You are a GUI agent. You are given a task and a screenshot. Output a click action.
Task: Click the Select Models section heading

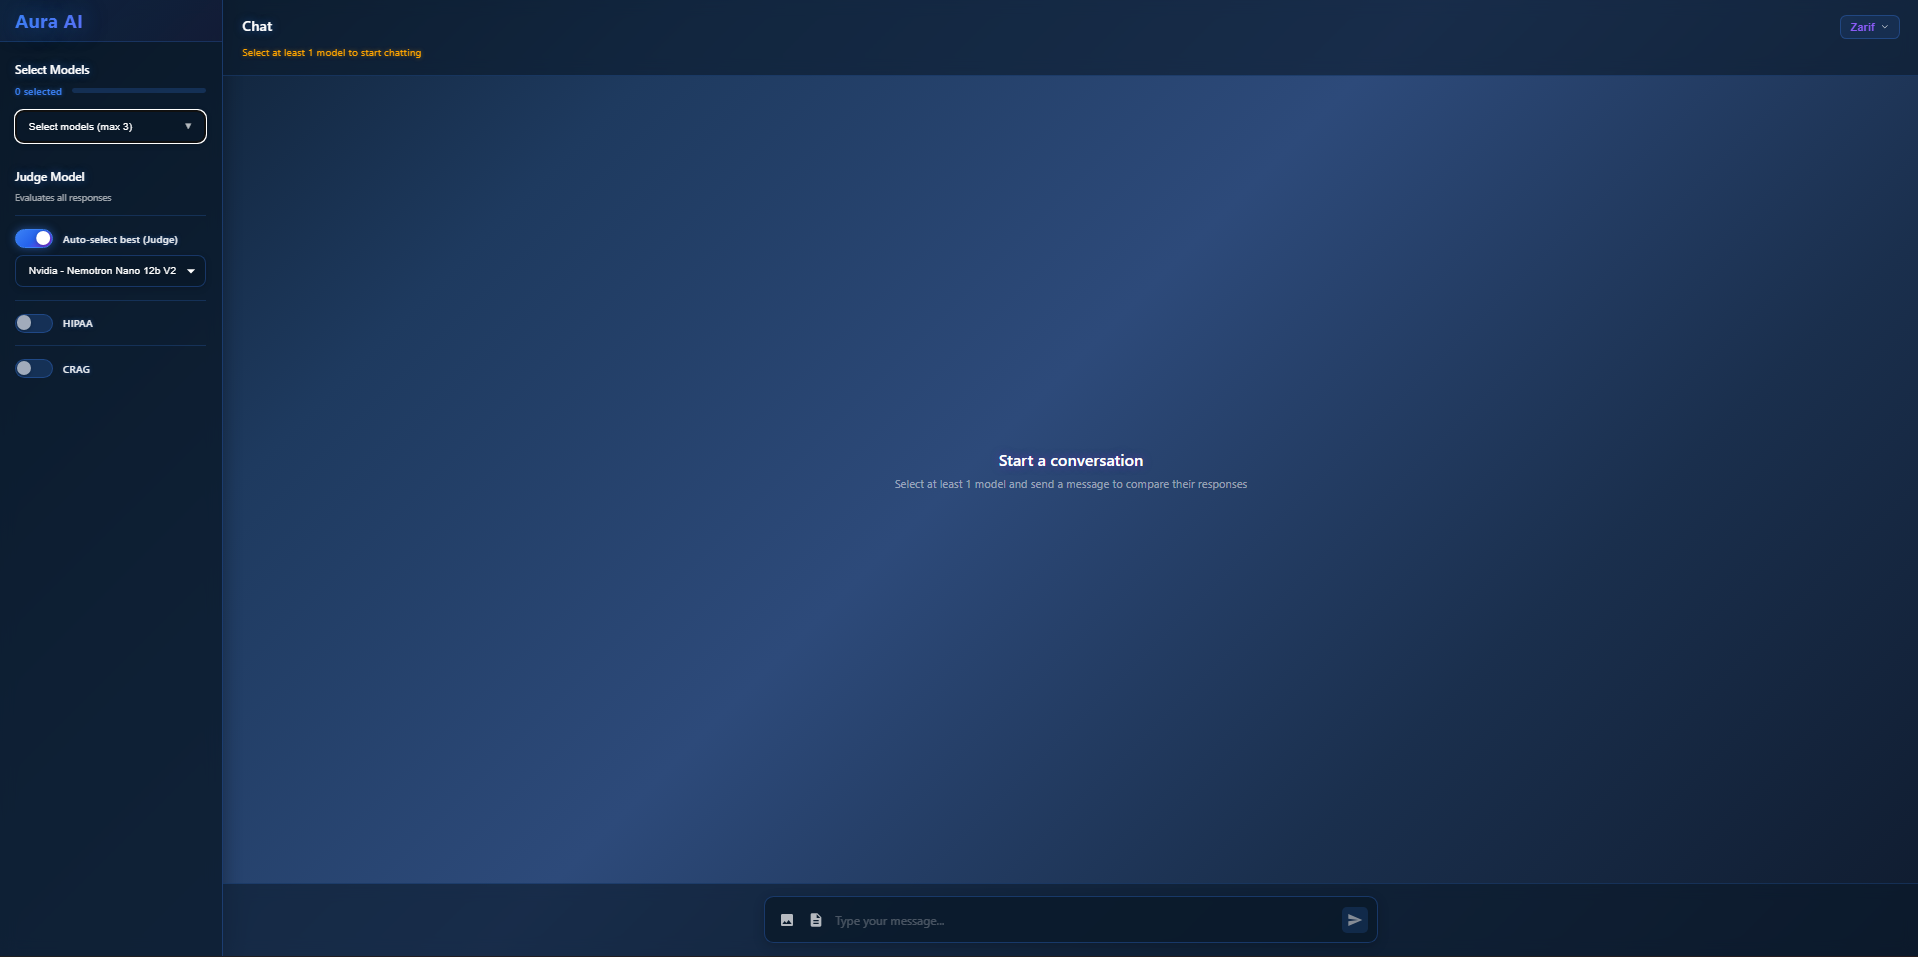(x=52, y=70)
